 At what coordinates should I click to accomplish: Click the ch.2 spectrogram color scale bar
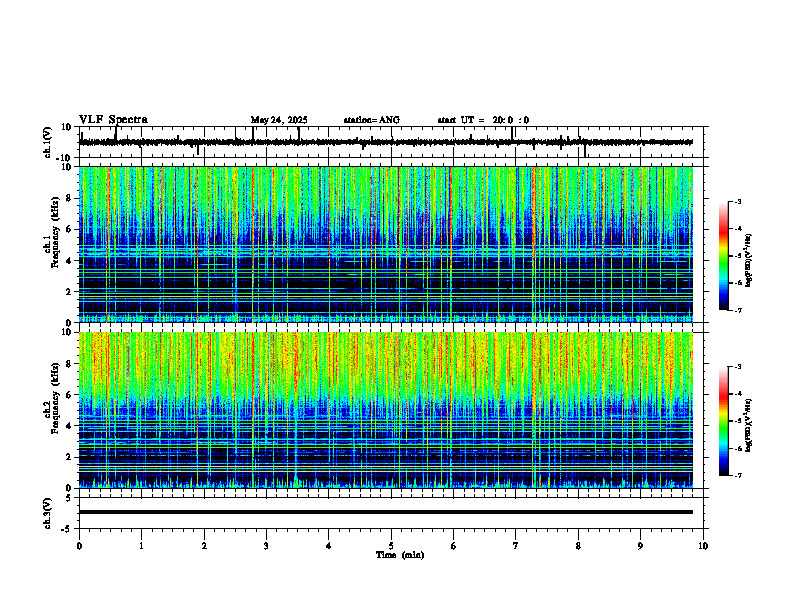coord(723,421)
